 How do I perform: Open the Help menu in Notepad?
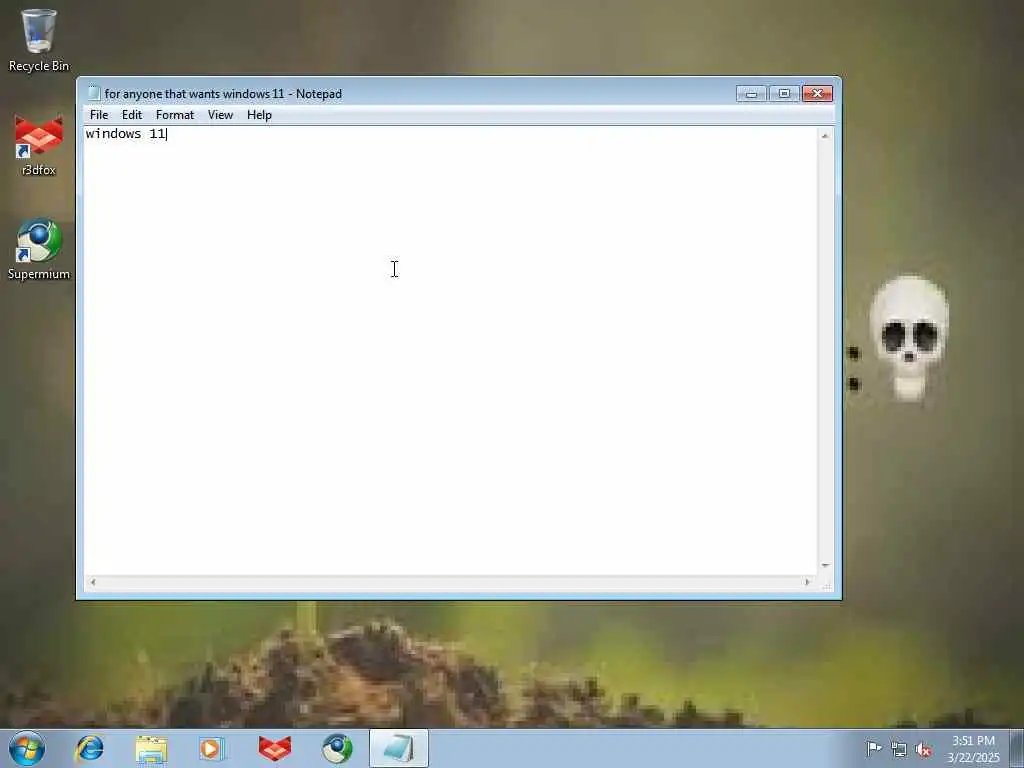(259, 115)
